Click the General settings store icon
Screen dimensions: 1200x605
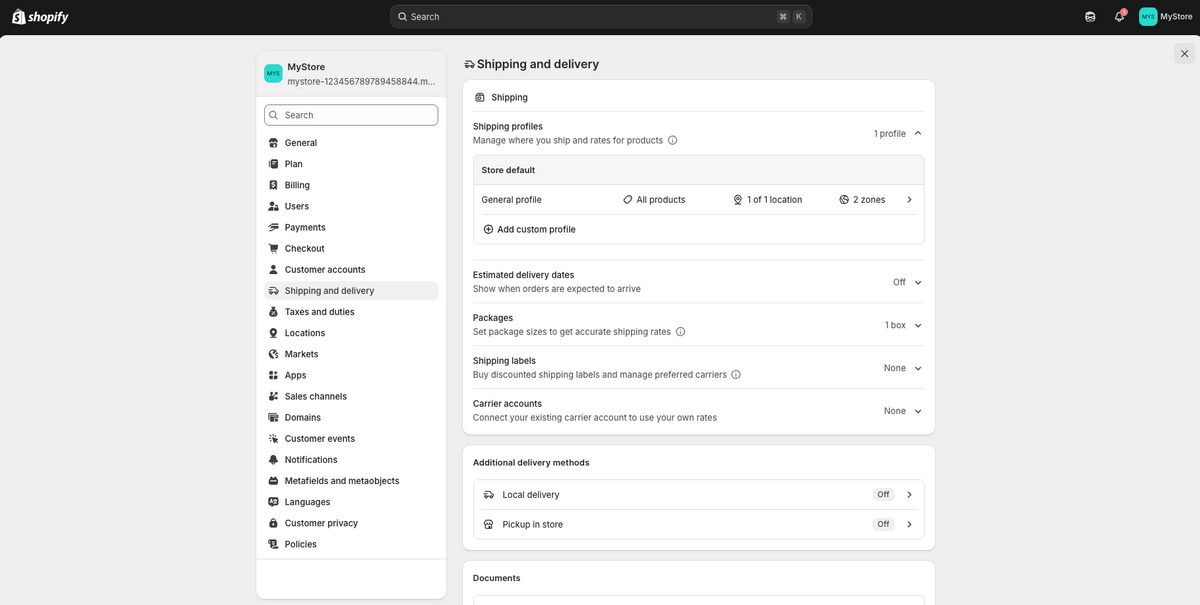coord(274,143)
